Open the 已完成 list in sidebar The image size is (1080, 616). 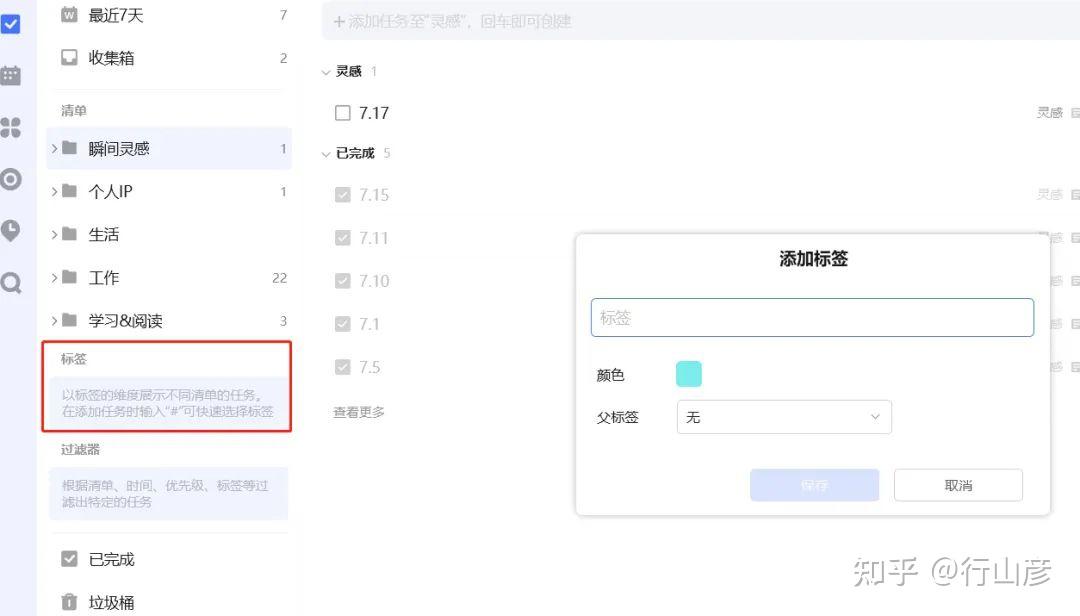tap(111, 559)
